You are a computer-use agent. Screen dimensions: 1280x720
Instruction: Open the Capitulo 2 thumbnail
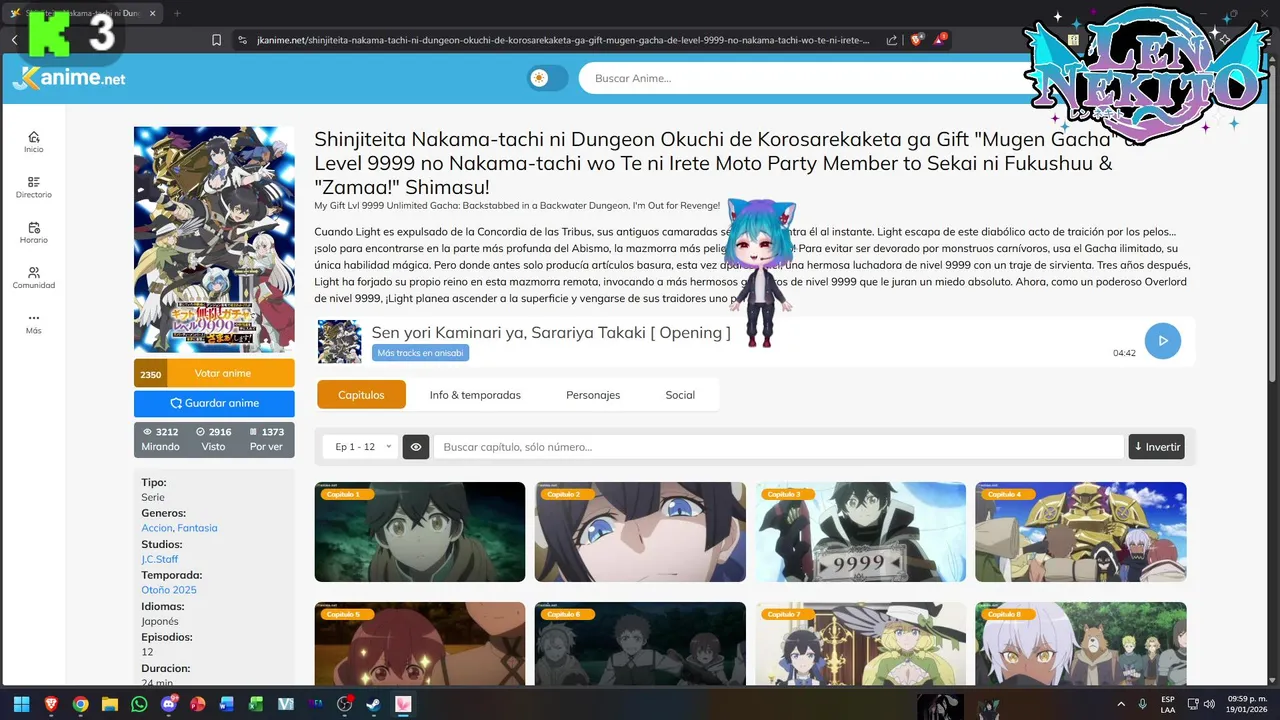pos(640,532)
